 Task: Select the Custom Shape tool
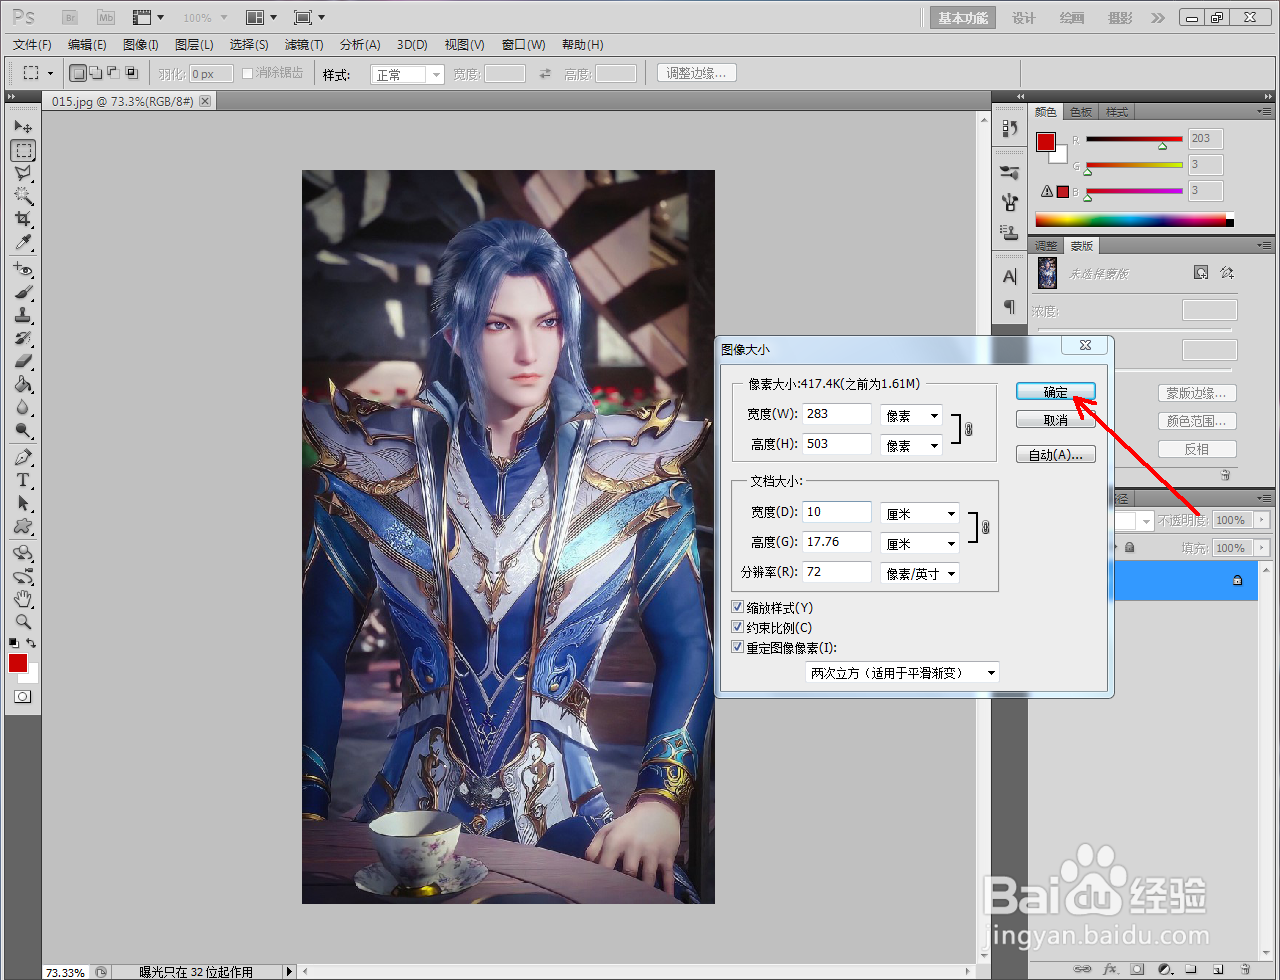[x=23, y=527]
